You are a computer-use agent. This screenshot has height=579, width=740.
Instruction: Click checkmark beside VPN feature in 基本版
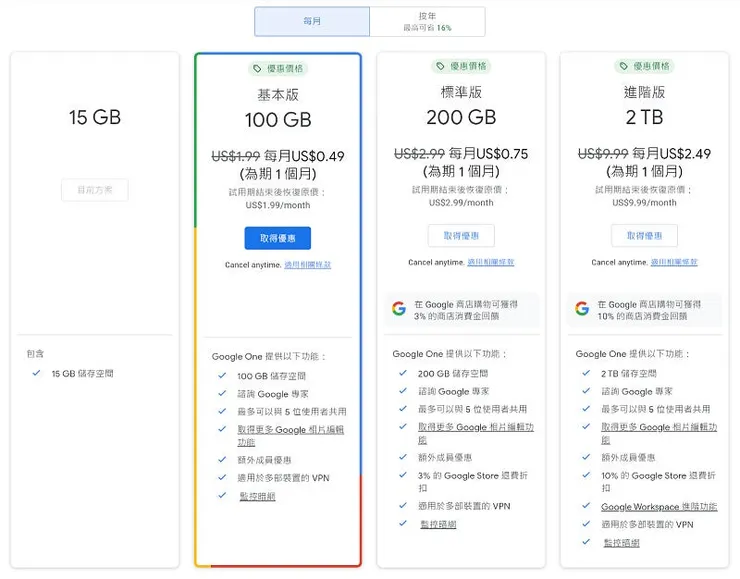[x=222, y=477]
